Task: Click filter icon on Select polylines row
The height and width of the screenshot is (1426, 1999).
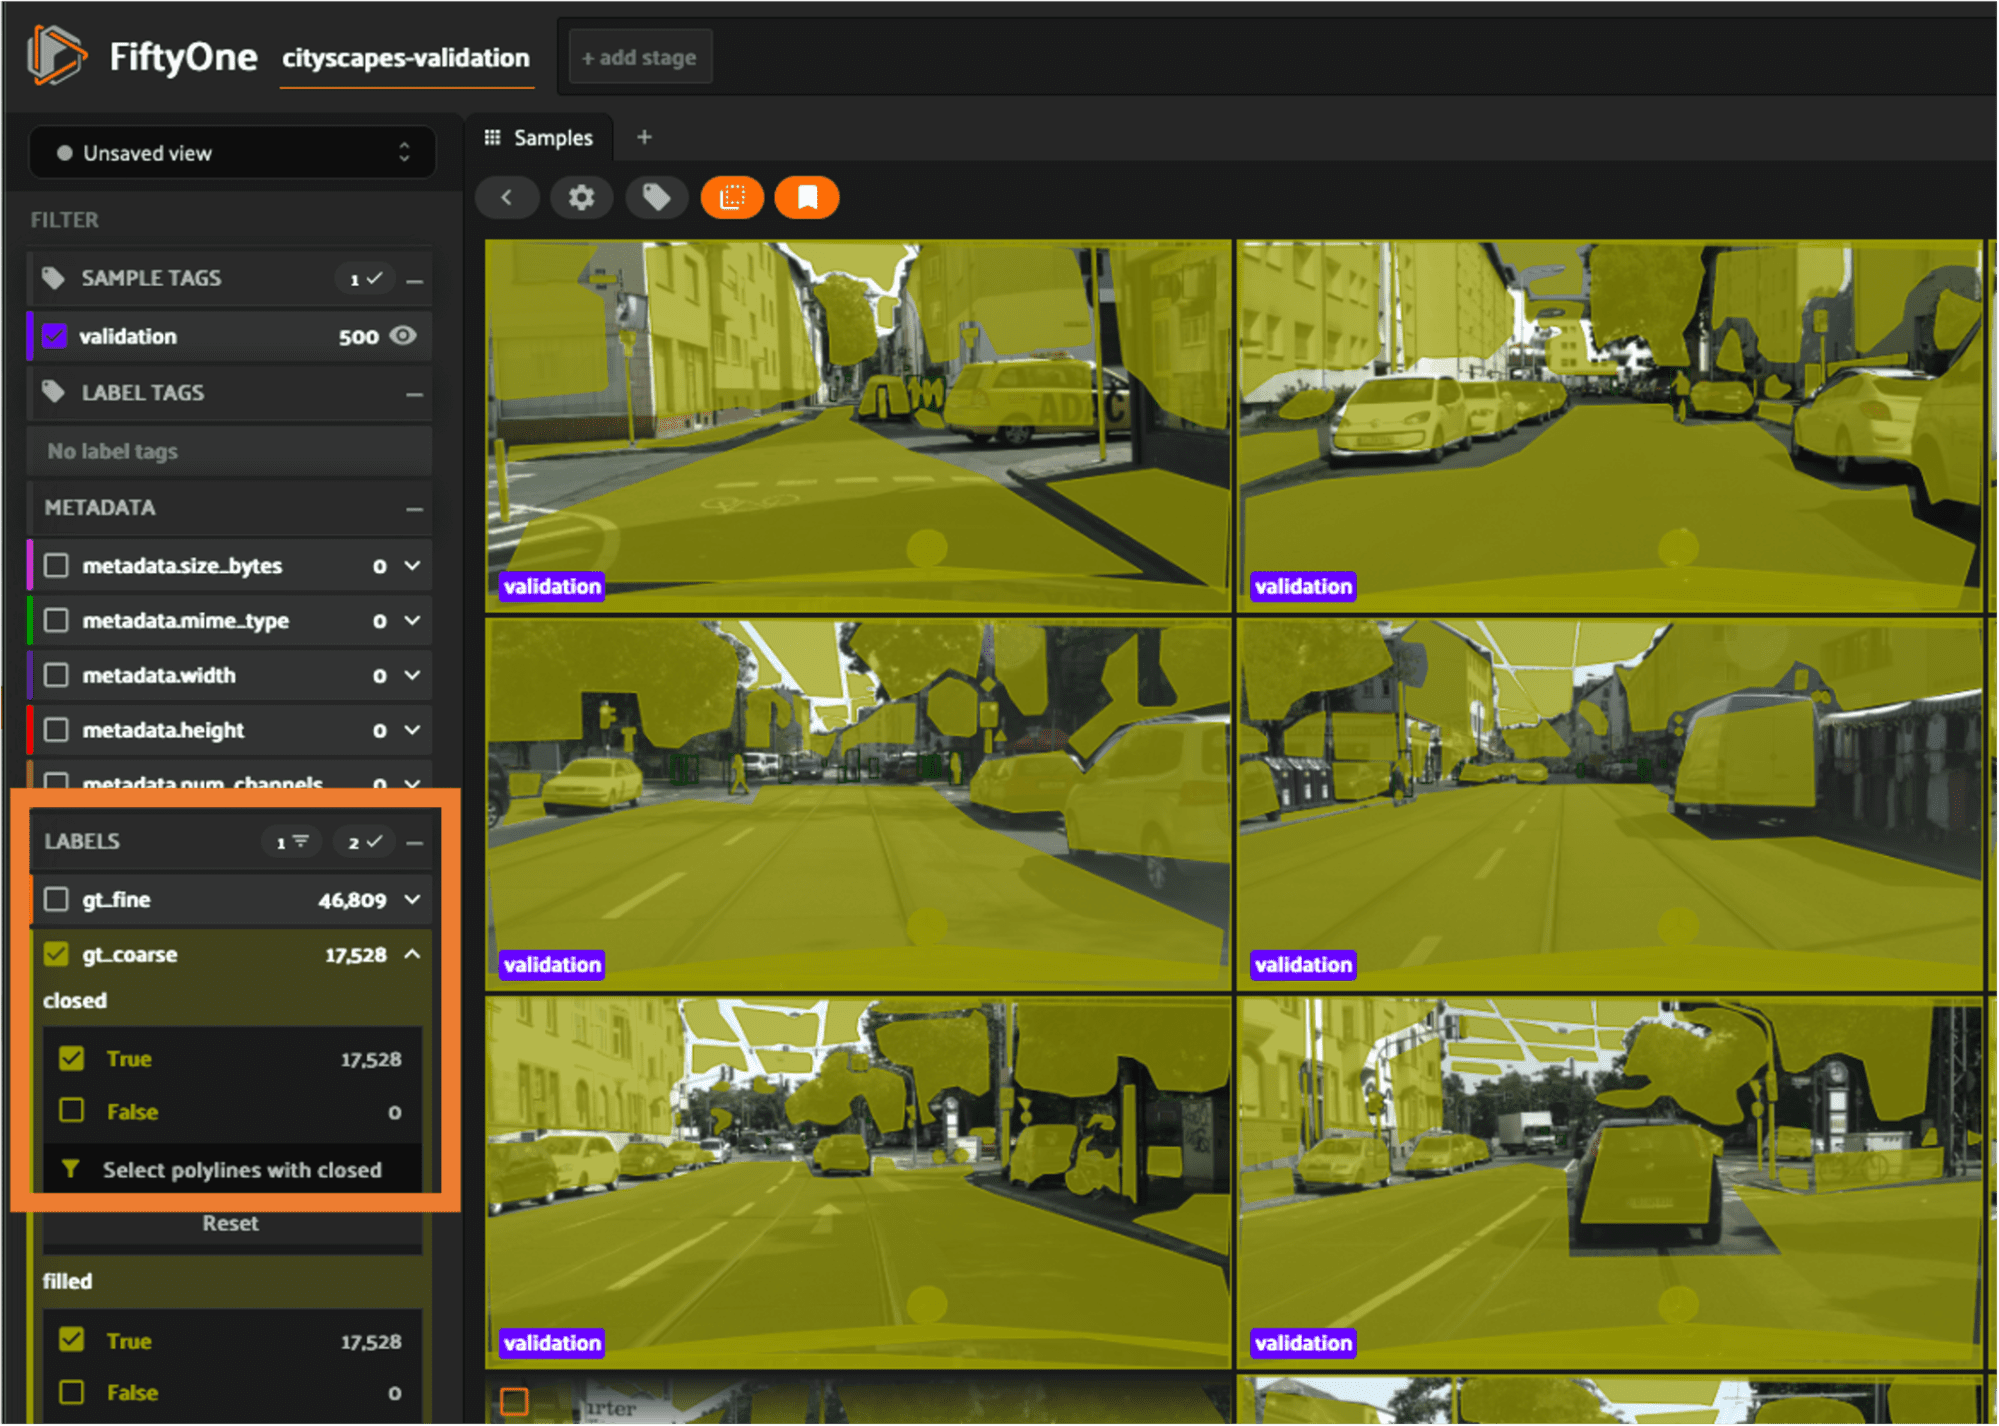Action: 71,1168
